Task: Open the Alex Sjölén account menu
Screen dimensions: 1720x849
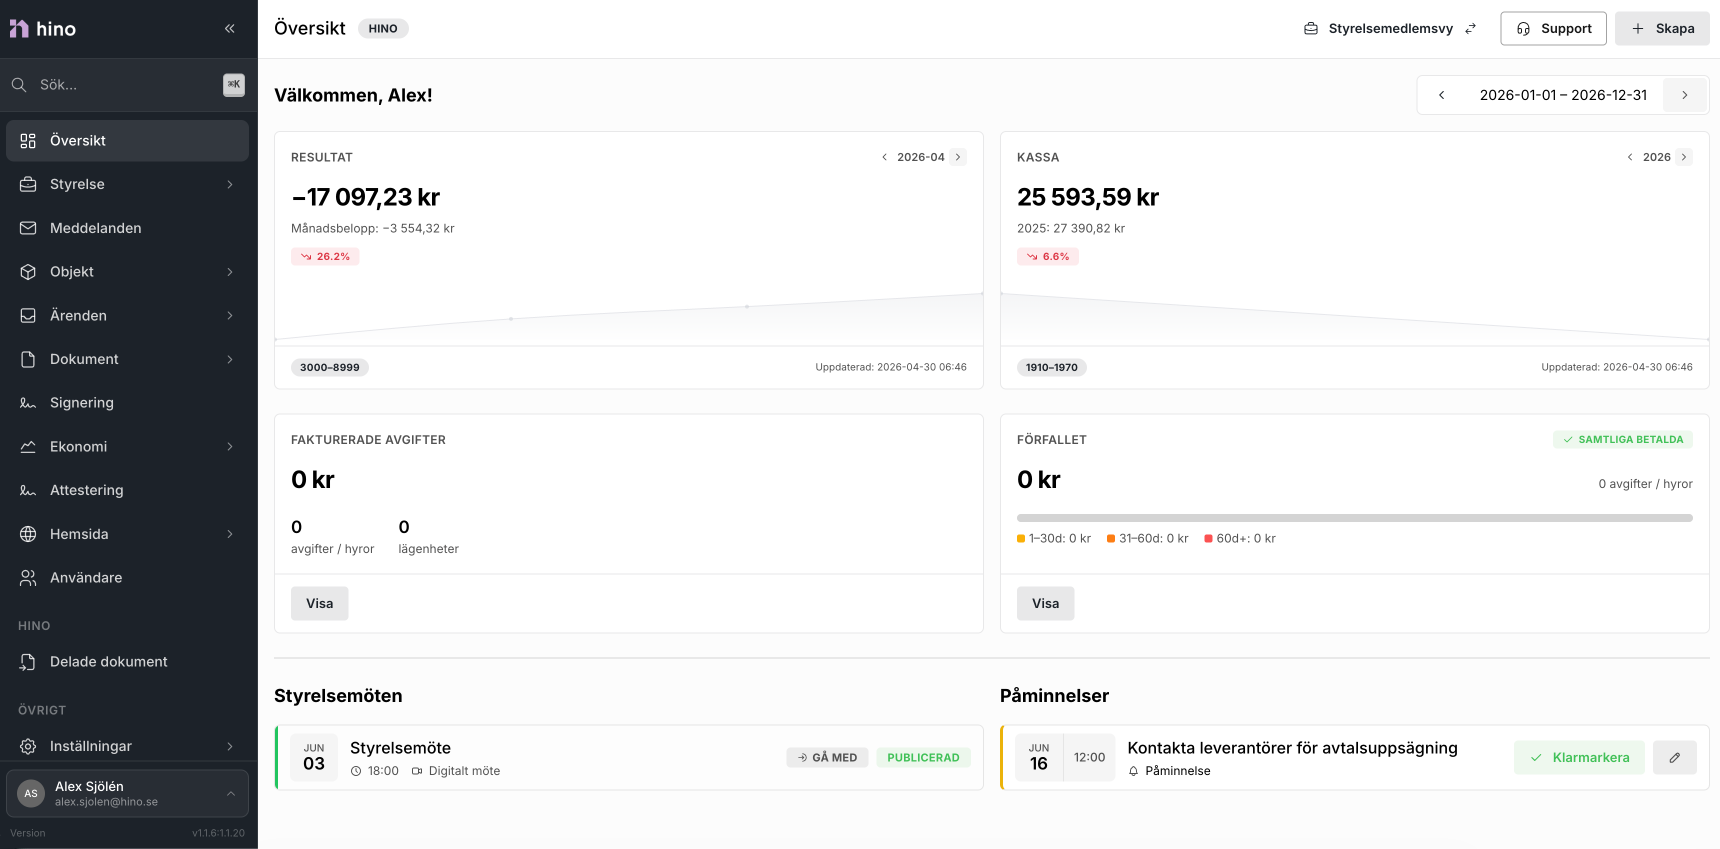Action: click(x=127, y=794)
